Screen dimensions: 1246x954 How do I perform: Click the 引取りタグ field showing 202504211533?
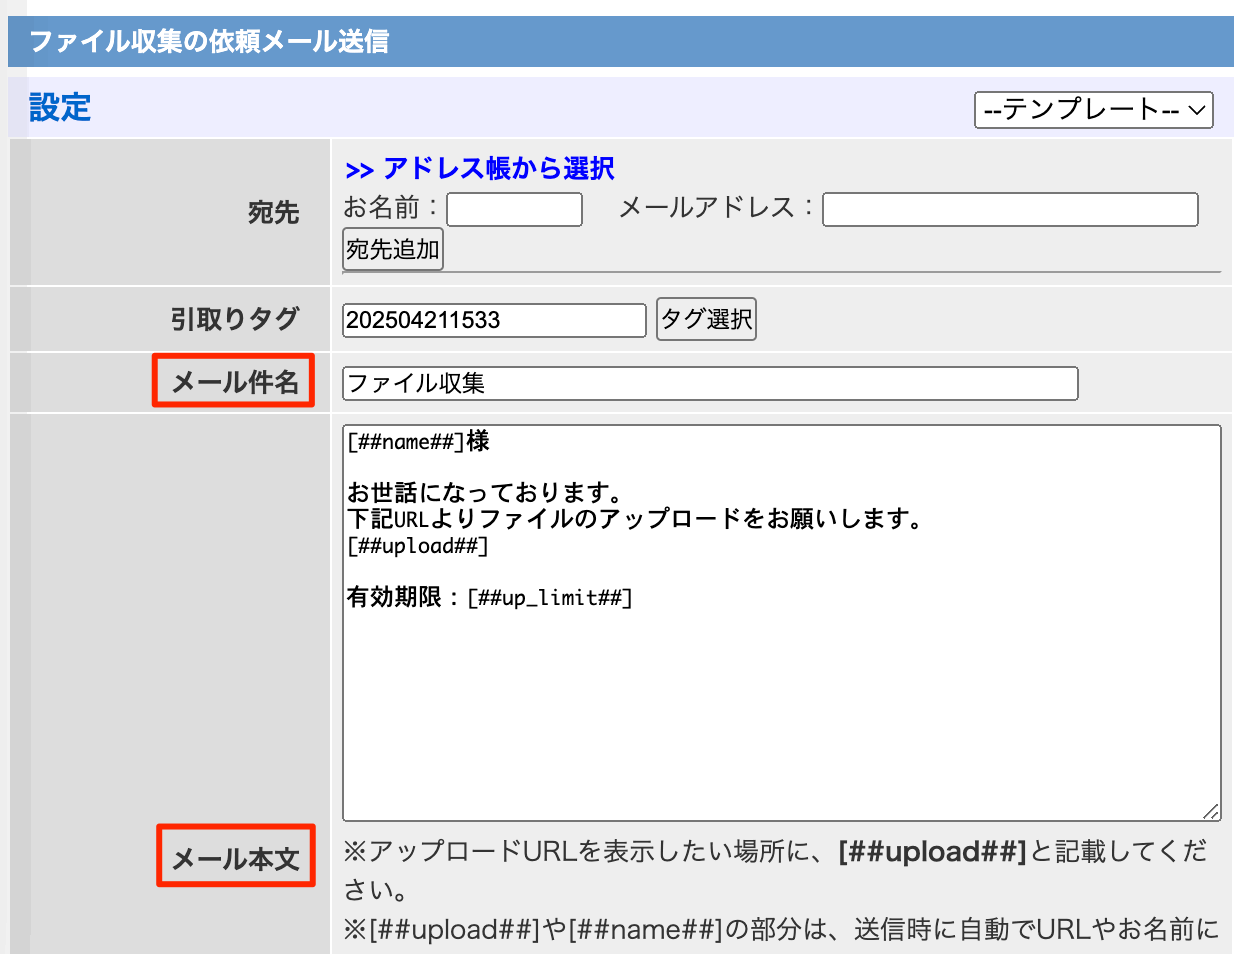(x=494, y=319)
